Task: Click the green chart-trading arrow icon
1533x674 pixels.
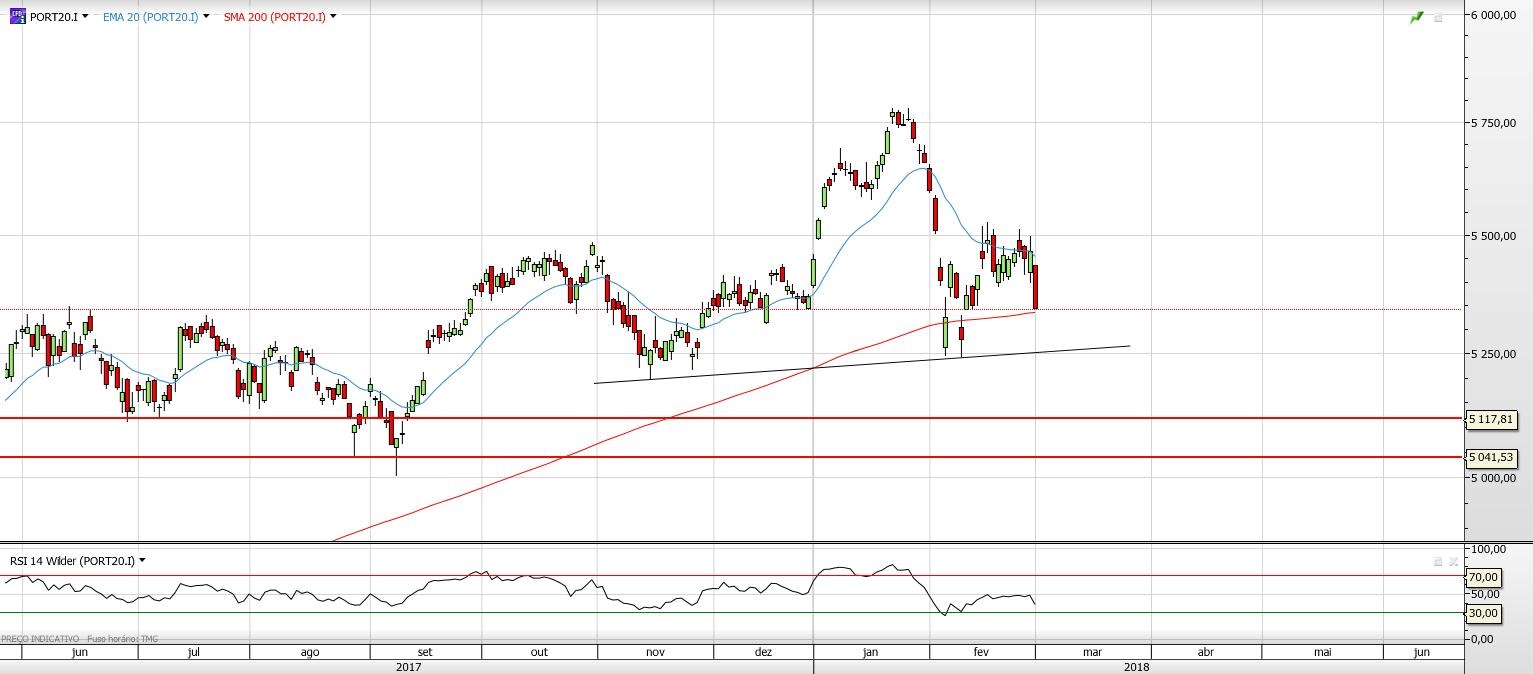Action: pos(1416,18)
